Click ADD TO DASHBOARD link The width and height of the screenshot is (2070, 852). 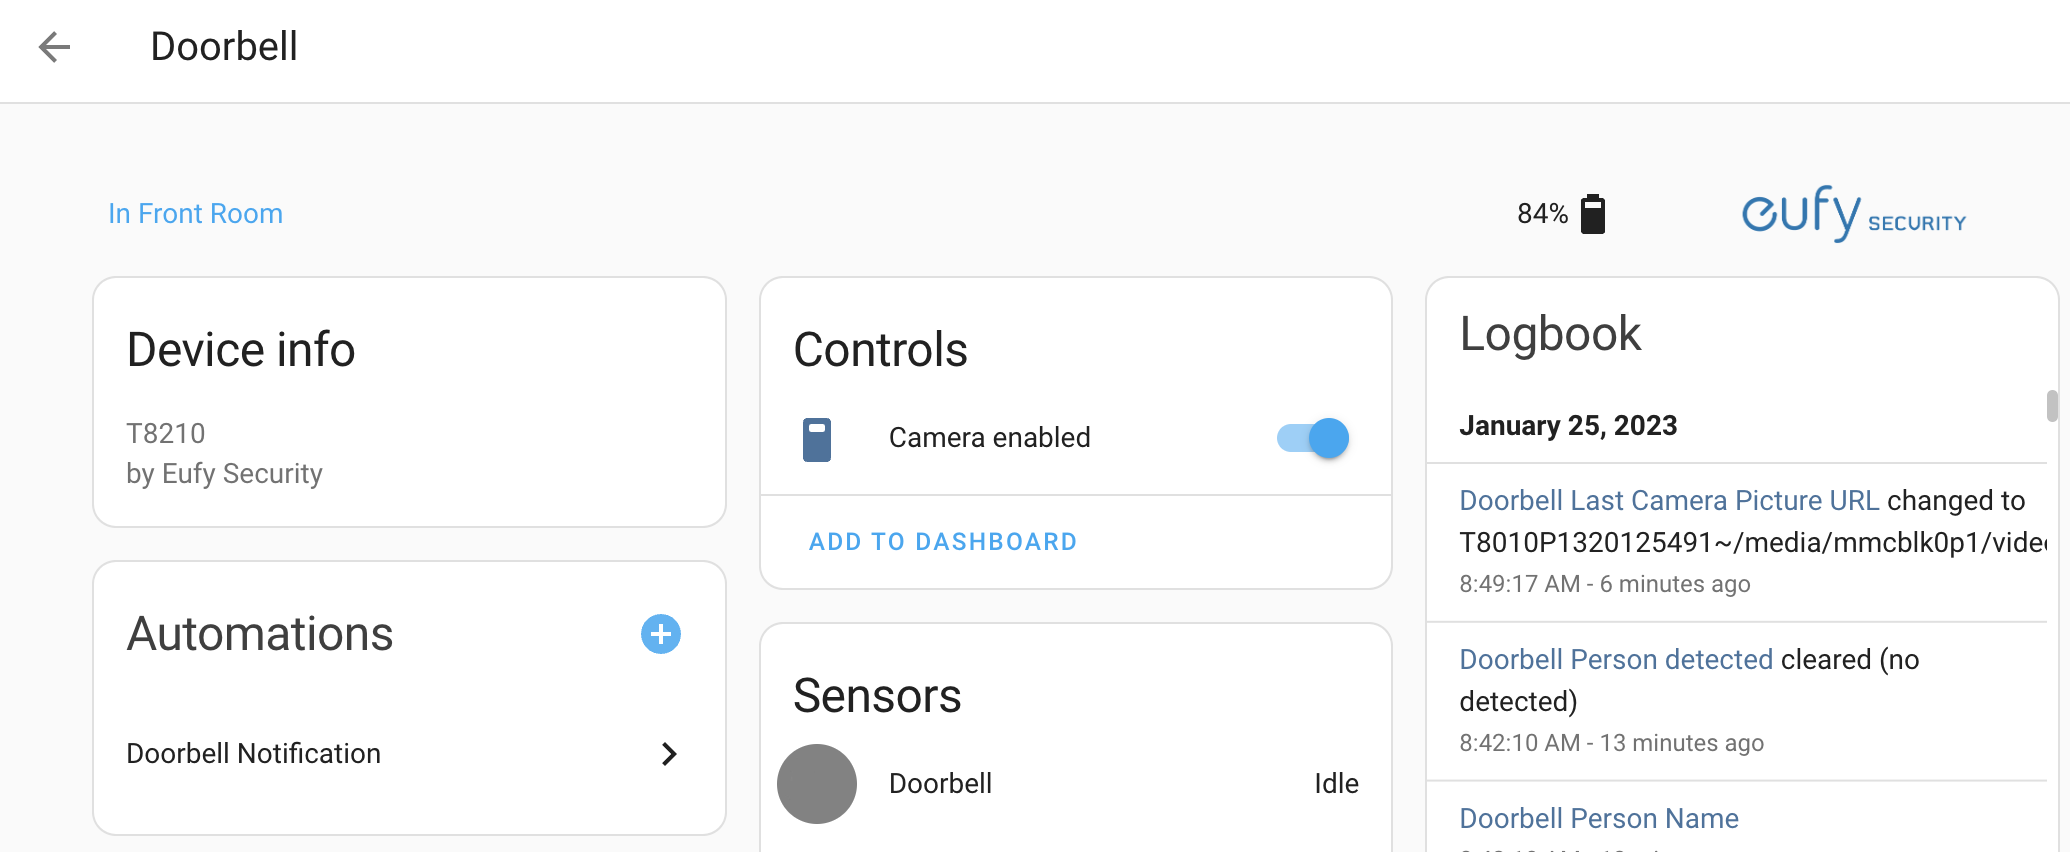[x=942, y=541]
